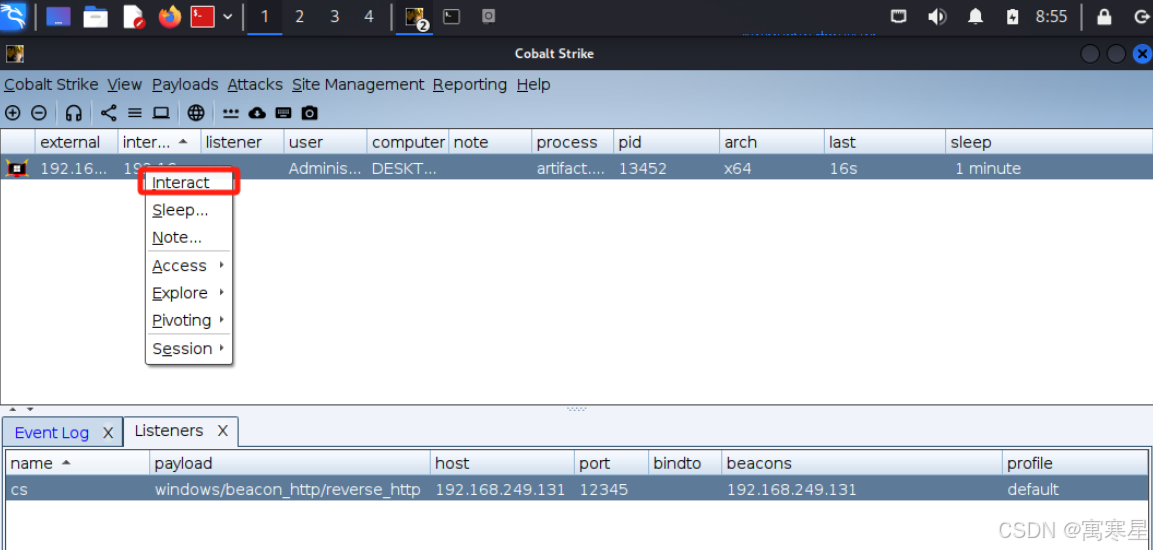This screenshot has height=550, width=1153.
Task: Switch to session table view icon
Action: [135, 113]
